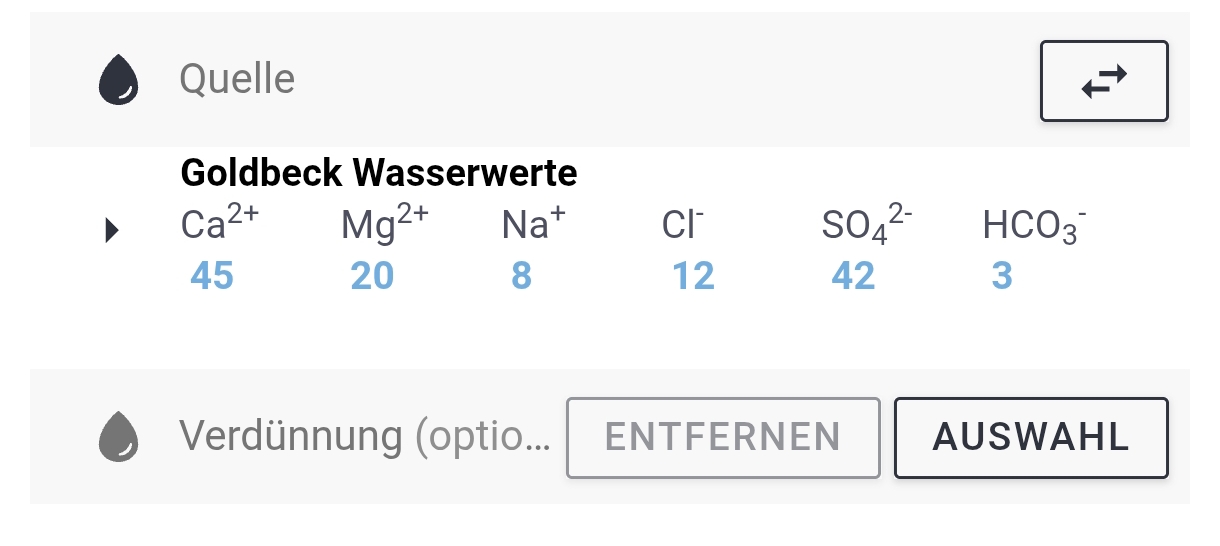Click the Mg2+ ion label
The width and height of the screenshot is (1220, 546).
coord(384,225)
